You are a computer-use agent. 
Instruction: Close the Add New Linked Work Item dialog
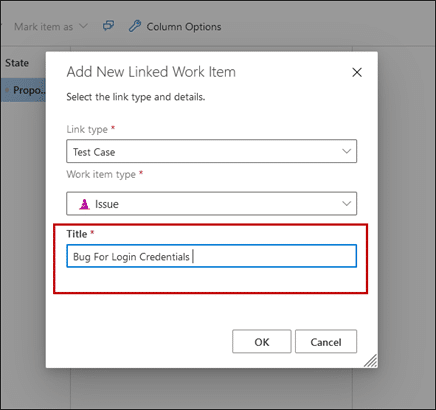click(x=357, y=72)
